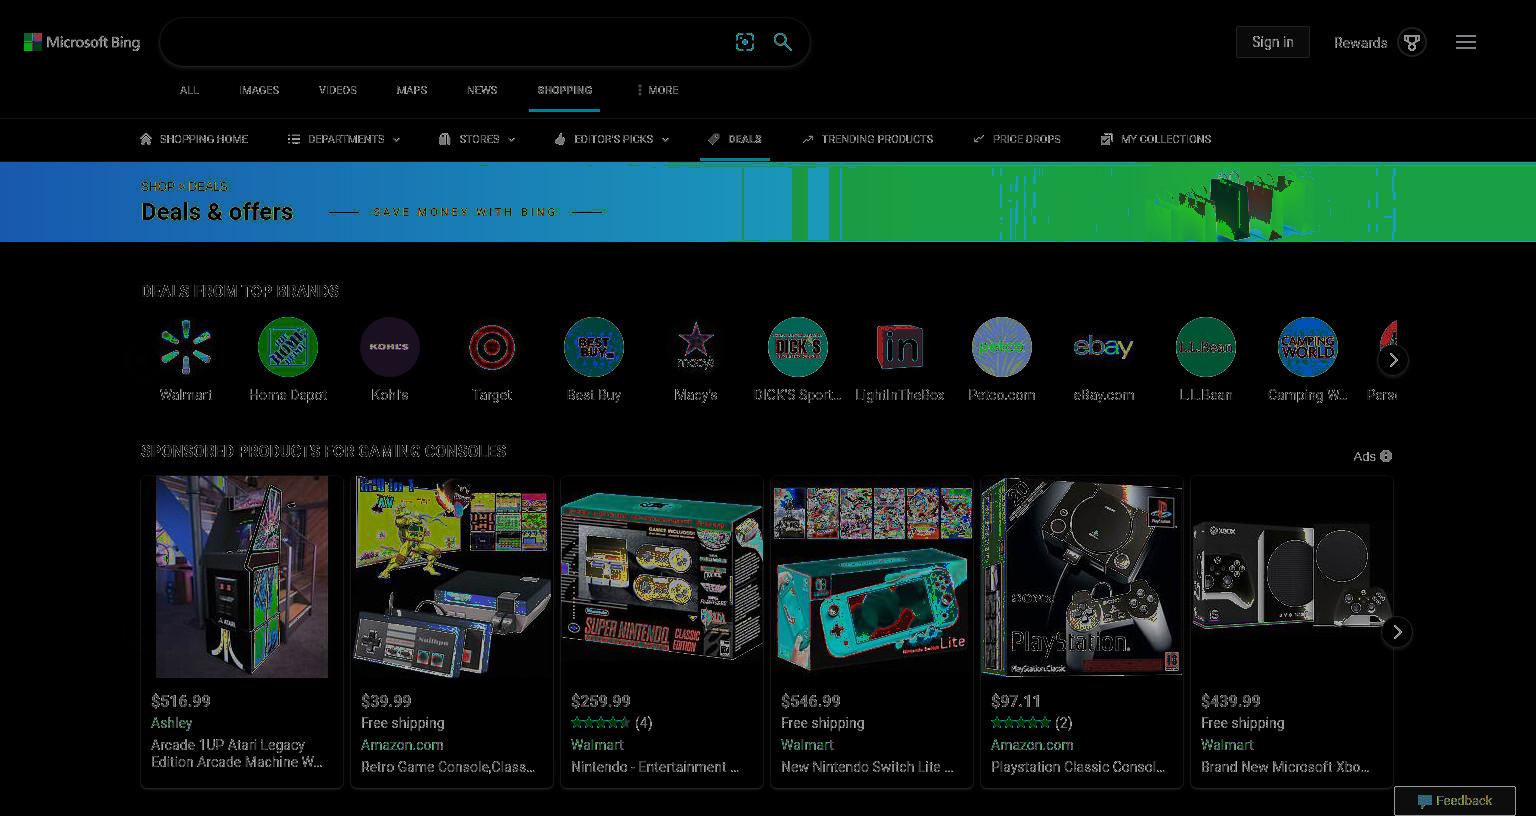Click the search magnifier icon
The image size is (1536, 816).
(783, 42)
